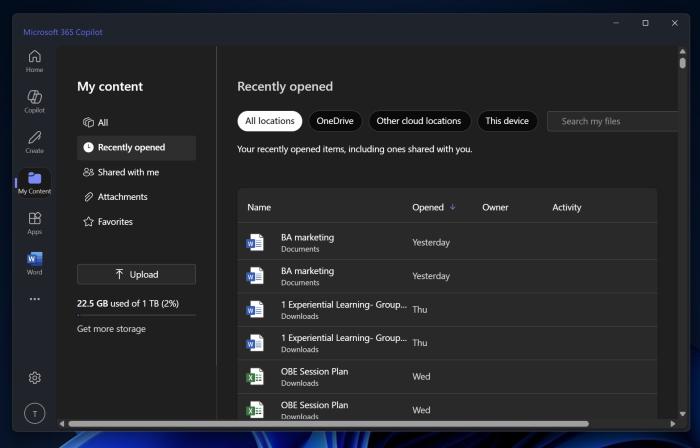
Task: Open Copilot from the left sidebar
Action: click(34, 100)
